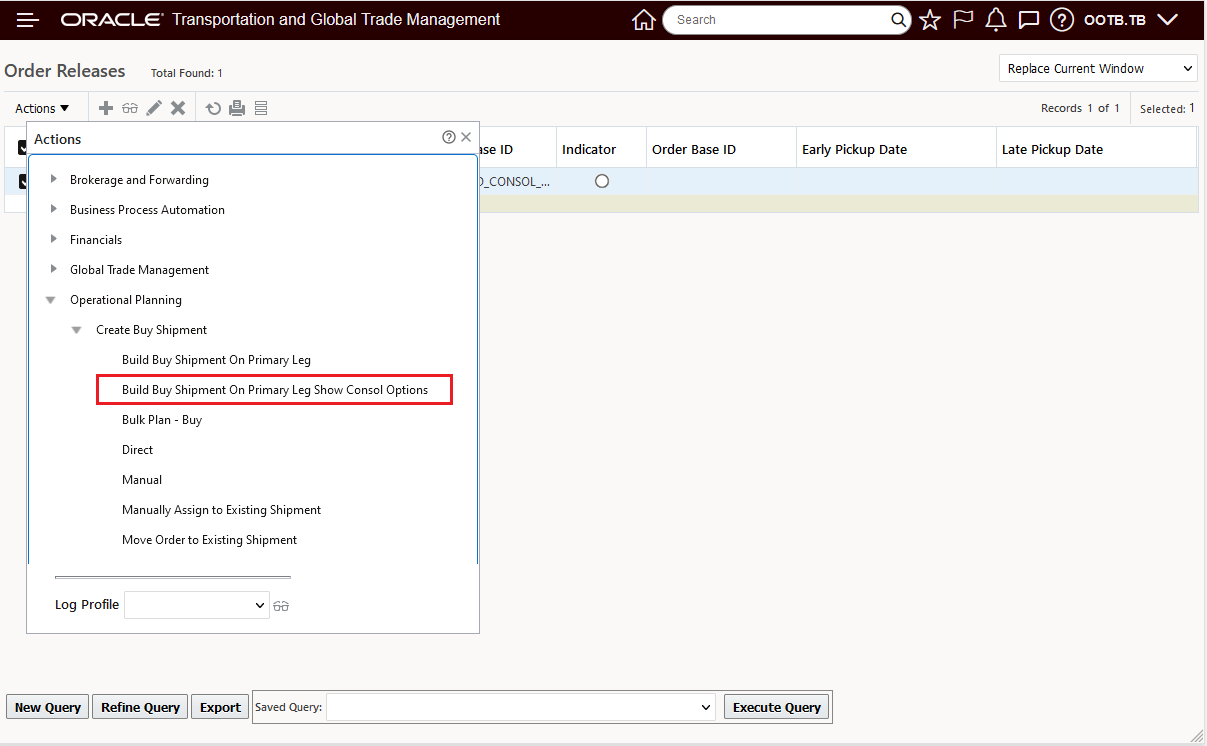1207x746 pixels.
Task: Click the Delete X icon in toolbar
Action: pos(178,108)
